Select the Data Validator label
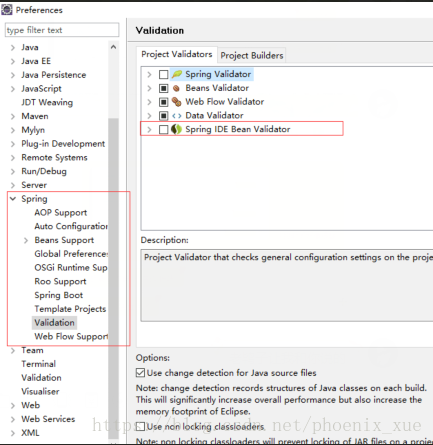The image size is (433, 445). point(214,116)
